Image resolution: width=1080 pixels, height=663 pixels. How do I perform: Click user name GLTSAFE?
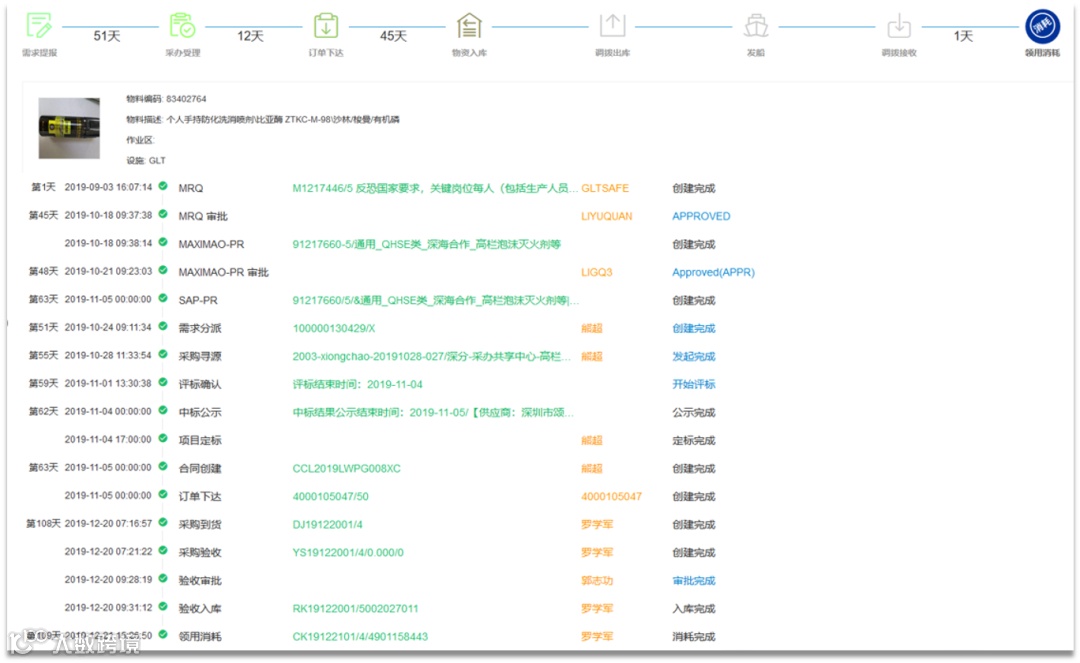tap(605, 188)
